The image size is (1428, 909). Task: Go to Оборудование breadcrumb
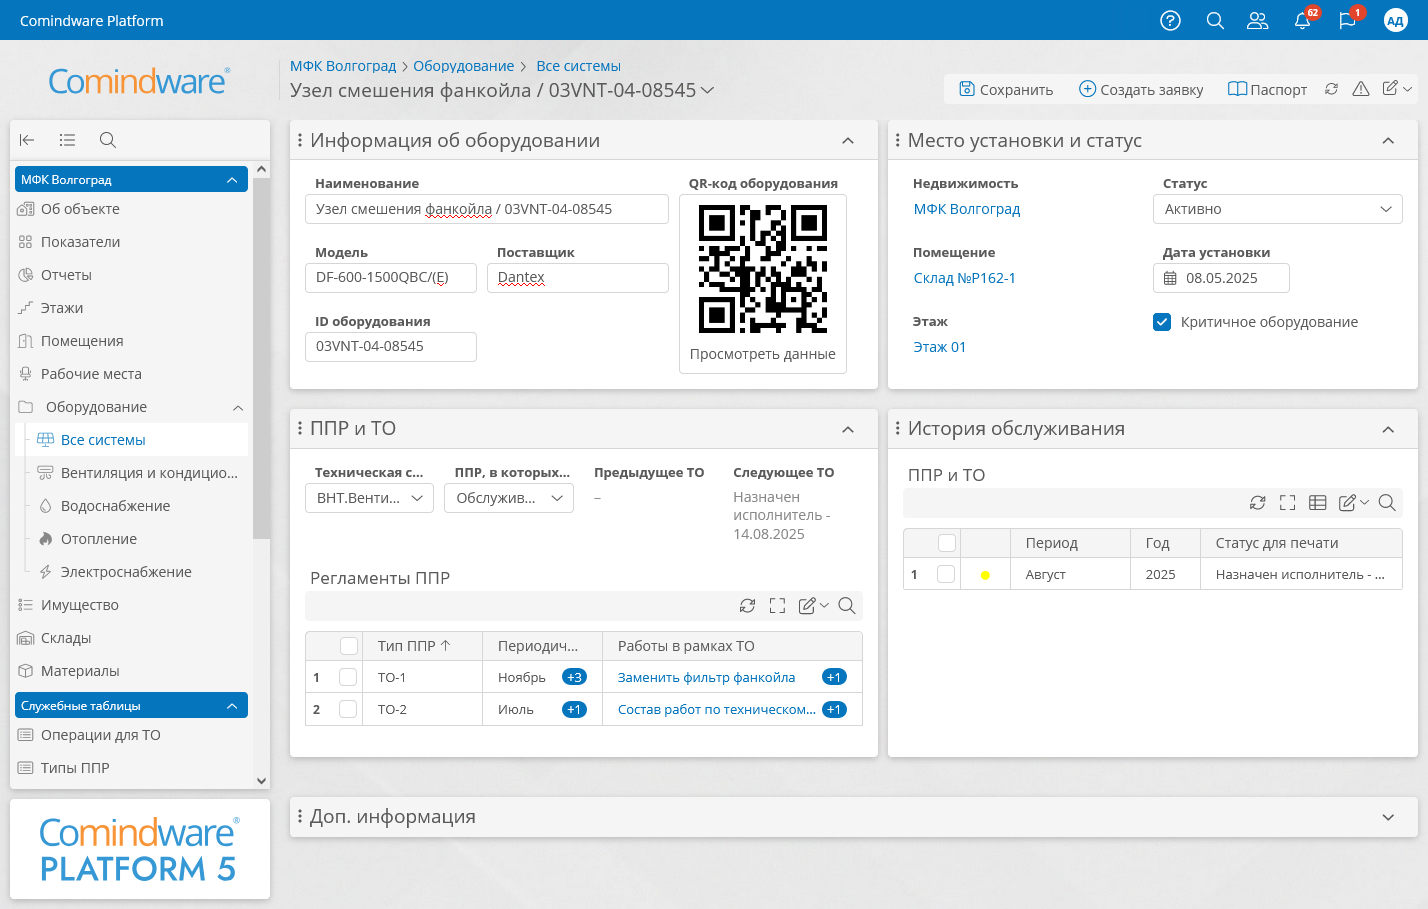coord(463,66)
